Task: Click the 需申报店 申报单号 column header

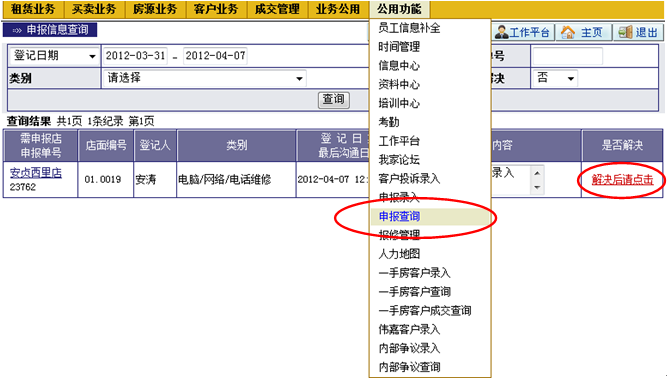Action: [x=41, y=146]
